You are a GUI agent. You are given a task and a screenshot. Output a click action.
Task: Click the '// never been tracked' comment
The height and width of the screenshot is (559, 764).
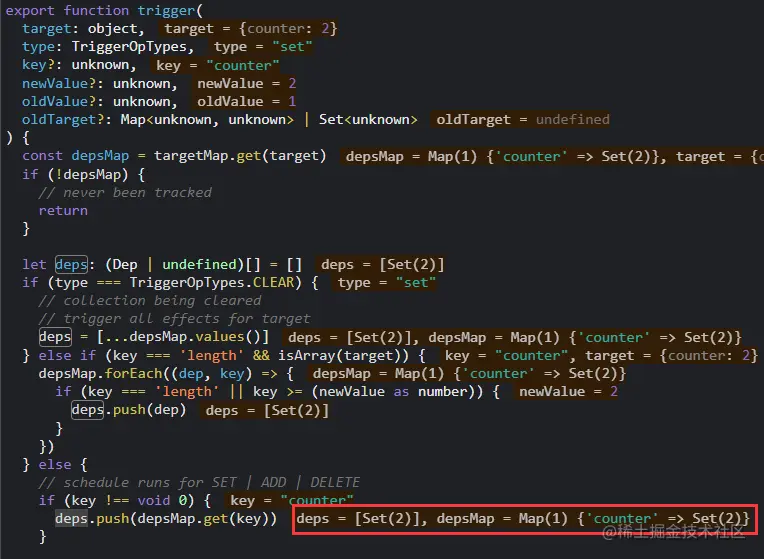[x=125, y=193]
